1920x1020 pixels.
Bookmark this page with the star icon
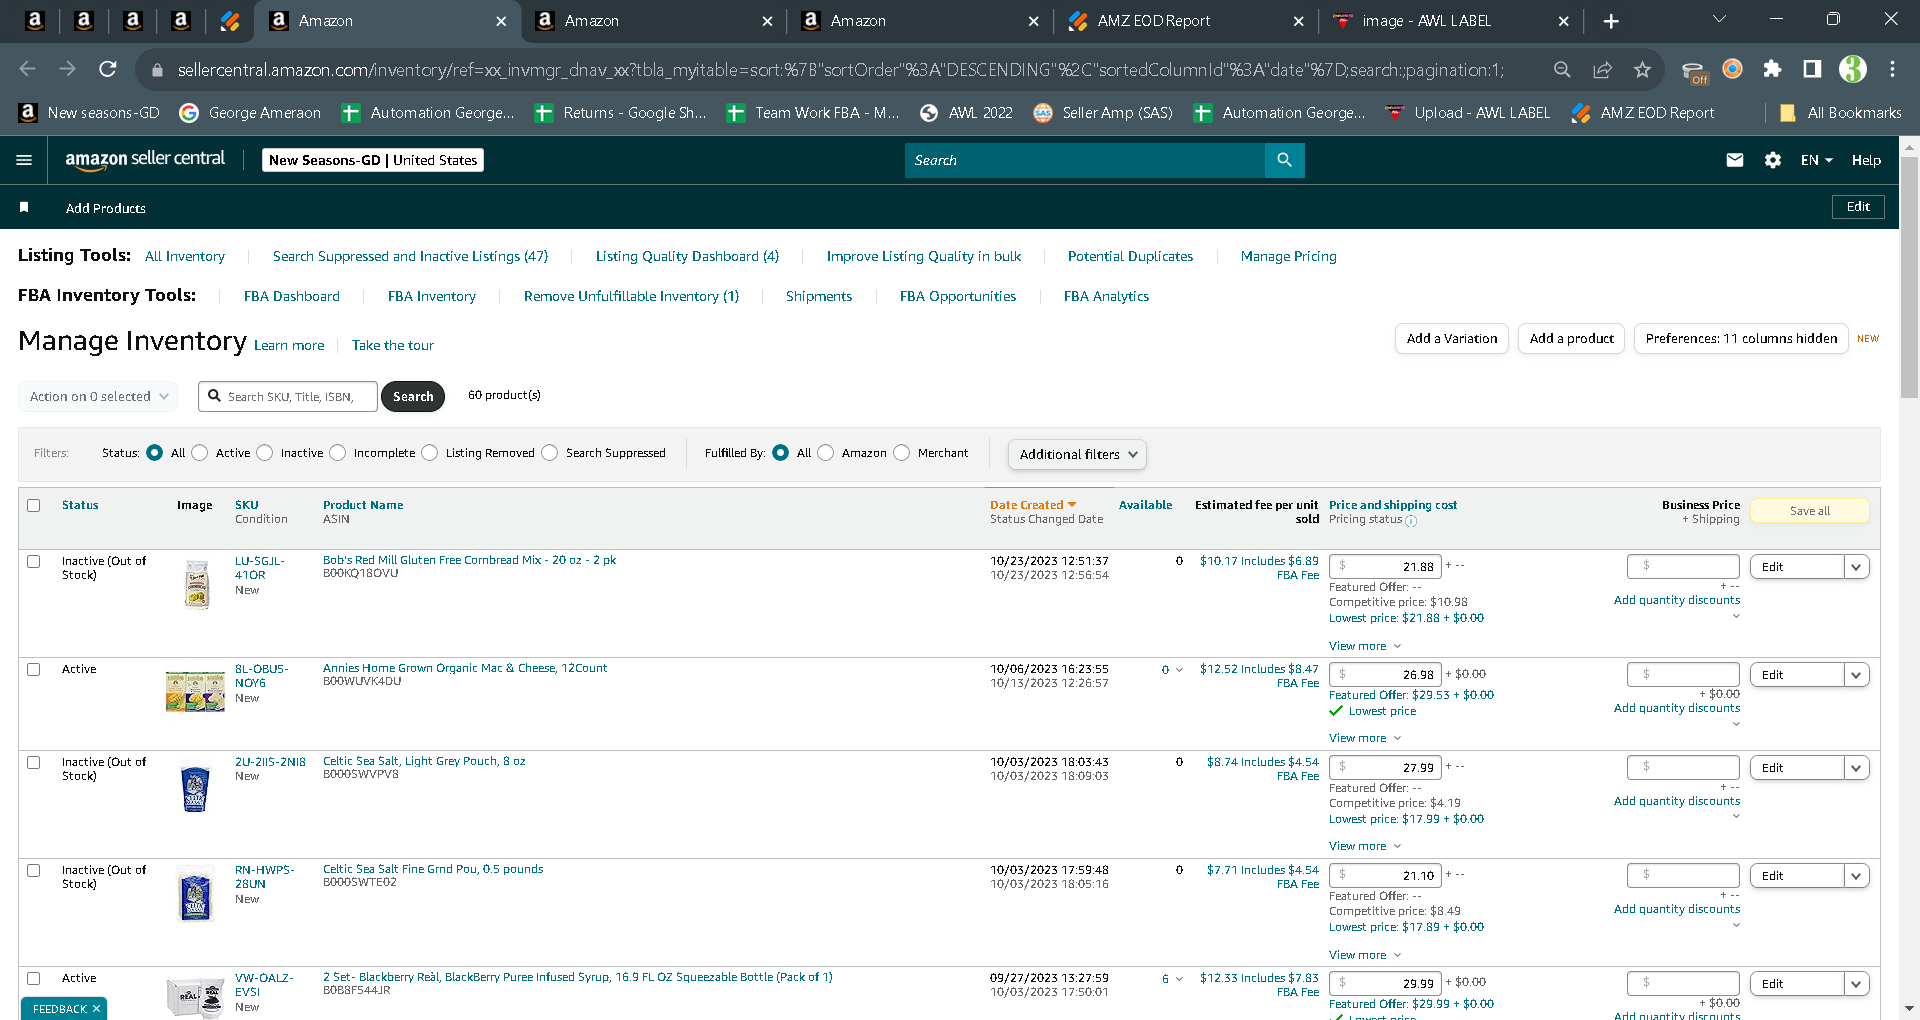tap(1642, 69)
